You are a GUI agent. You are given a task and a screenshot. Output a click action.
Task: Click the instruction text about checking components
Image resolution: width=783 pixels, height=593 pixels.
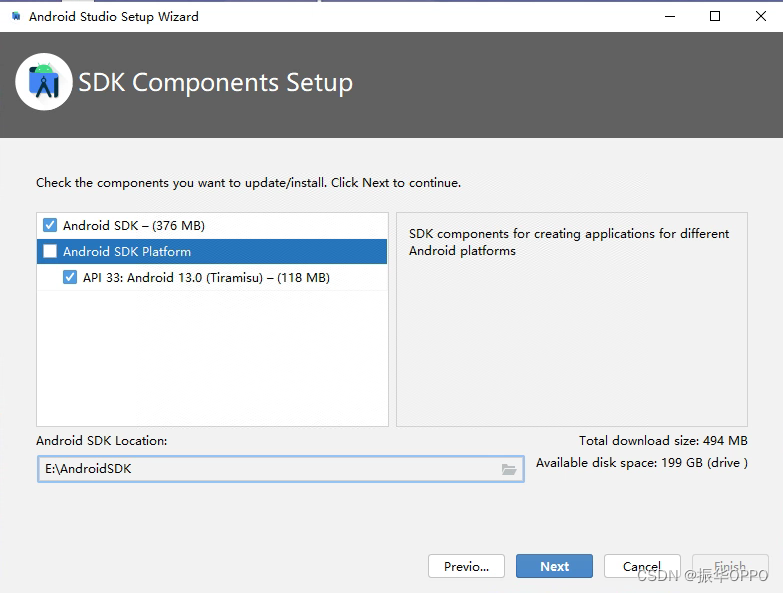[x=248, y=183]
